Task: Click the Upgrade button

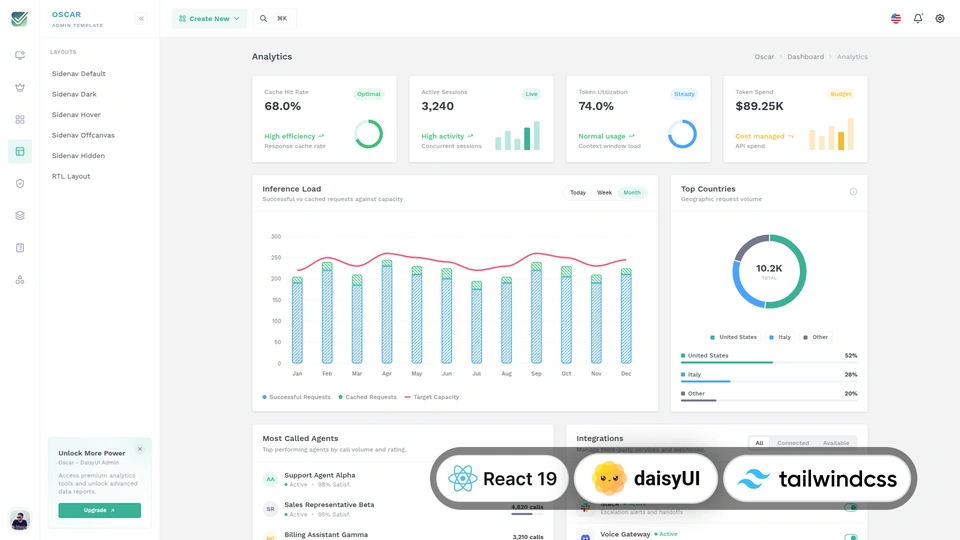Action: pos(100,510)
